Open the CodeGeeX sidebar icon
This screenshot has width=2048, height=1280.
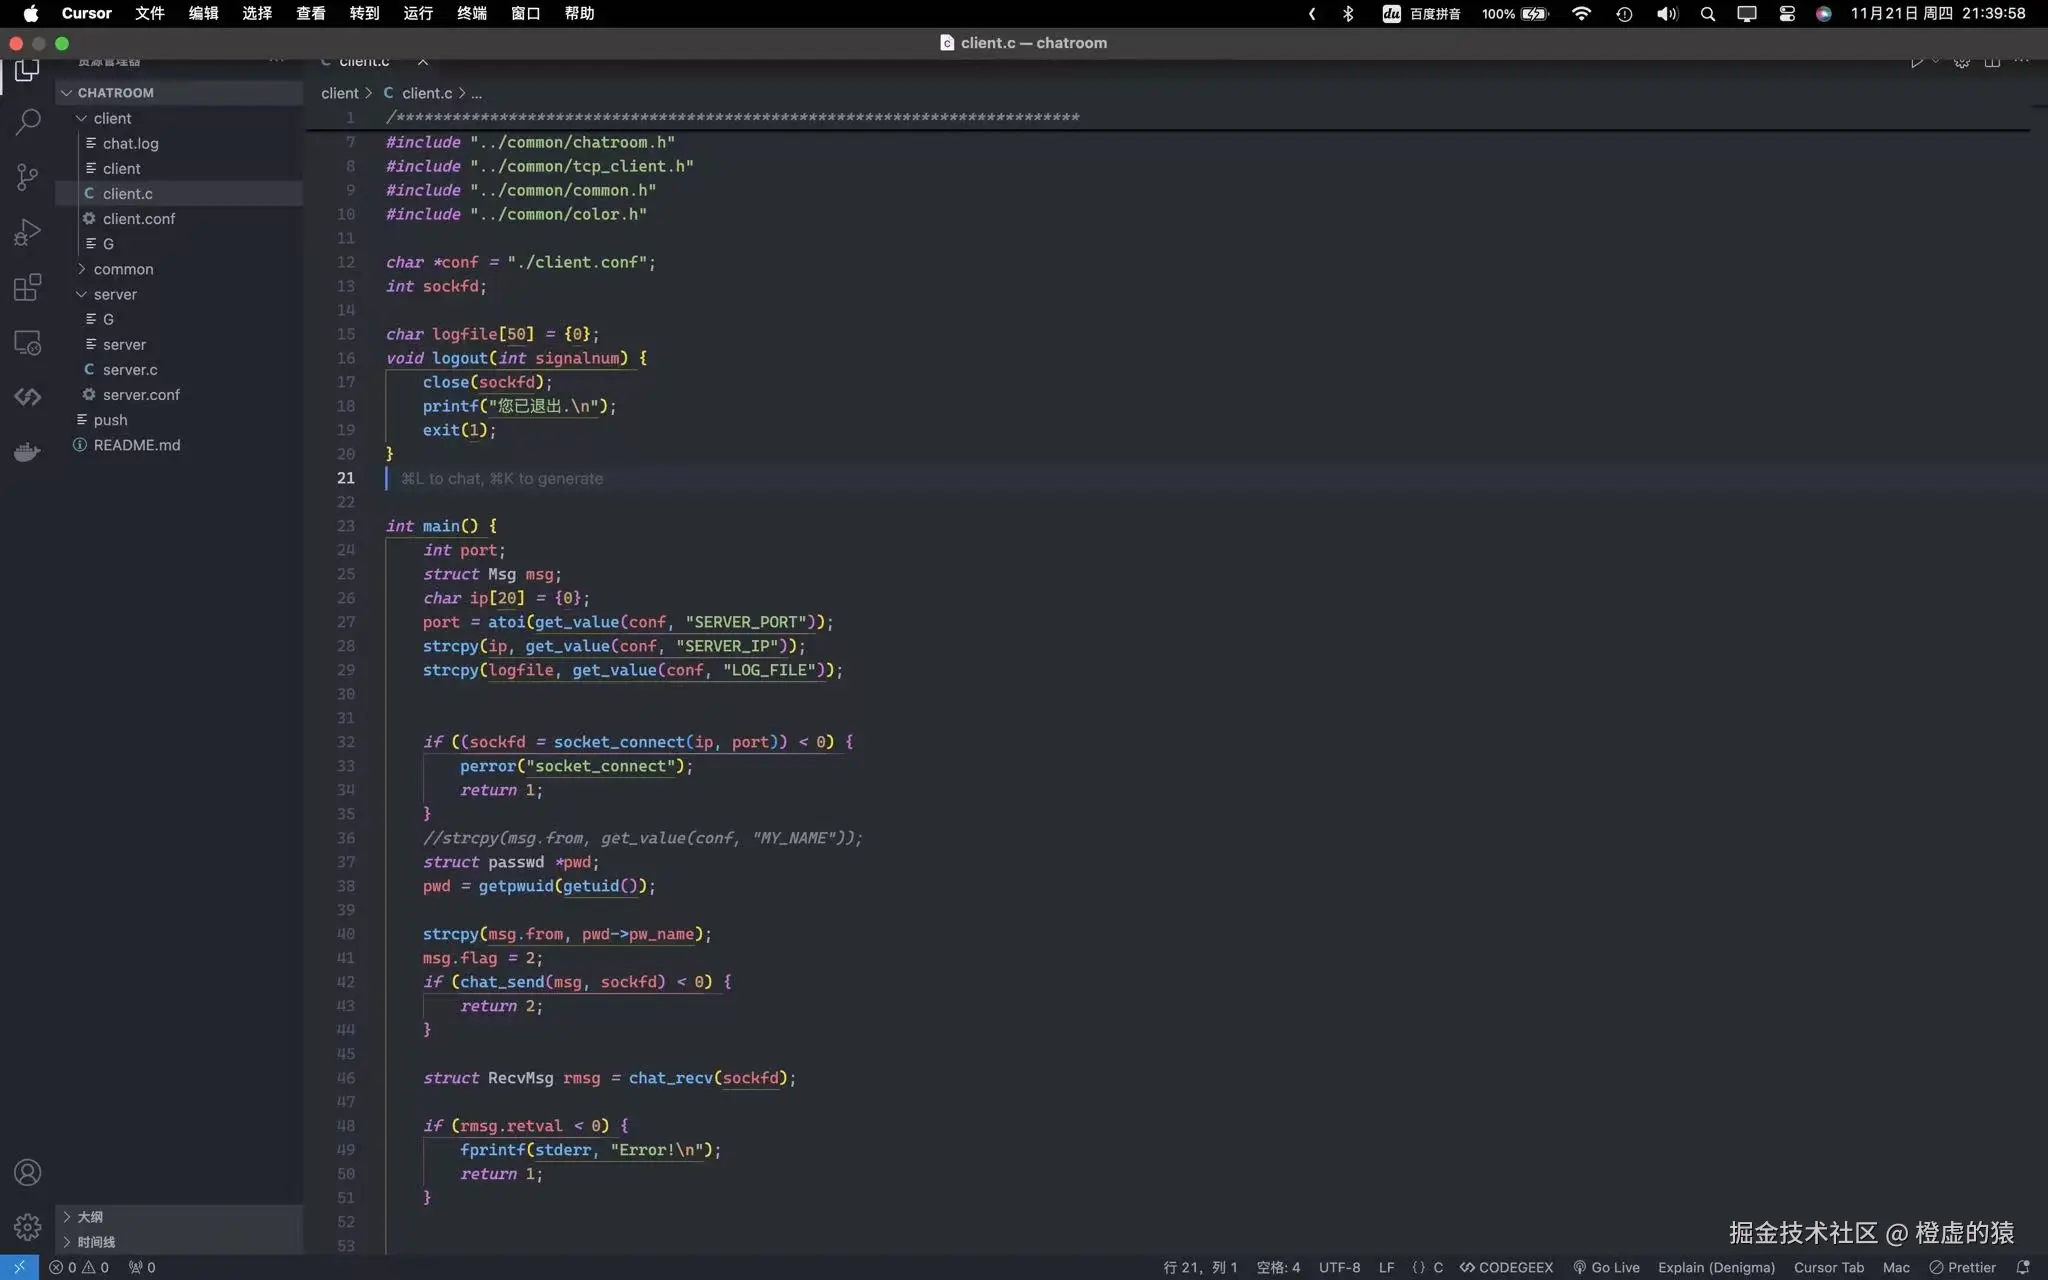(x=27, y=397)
